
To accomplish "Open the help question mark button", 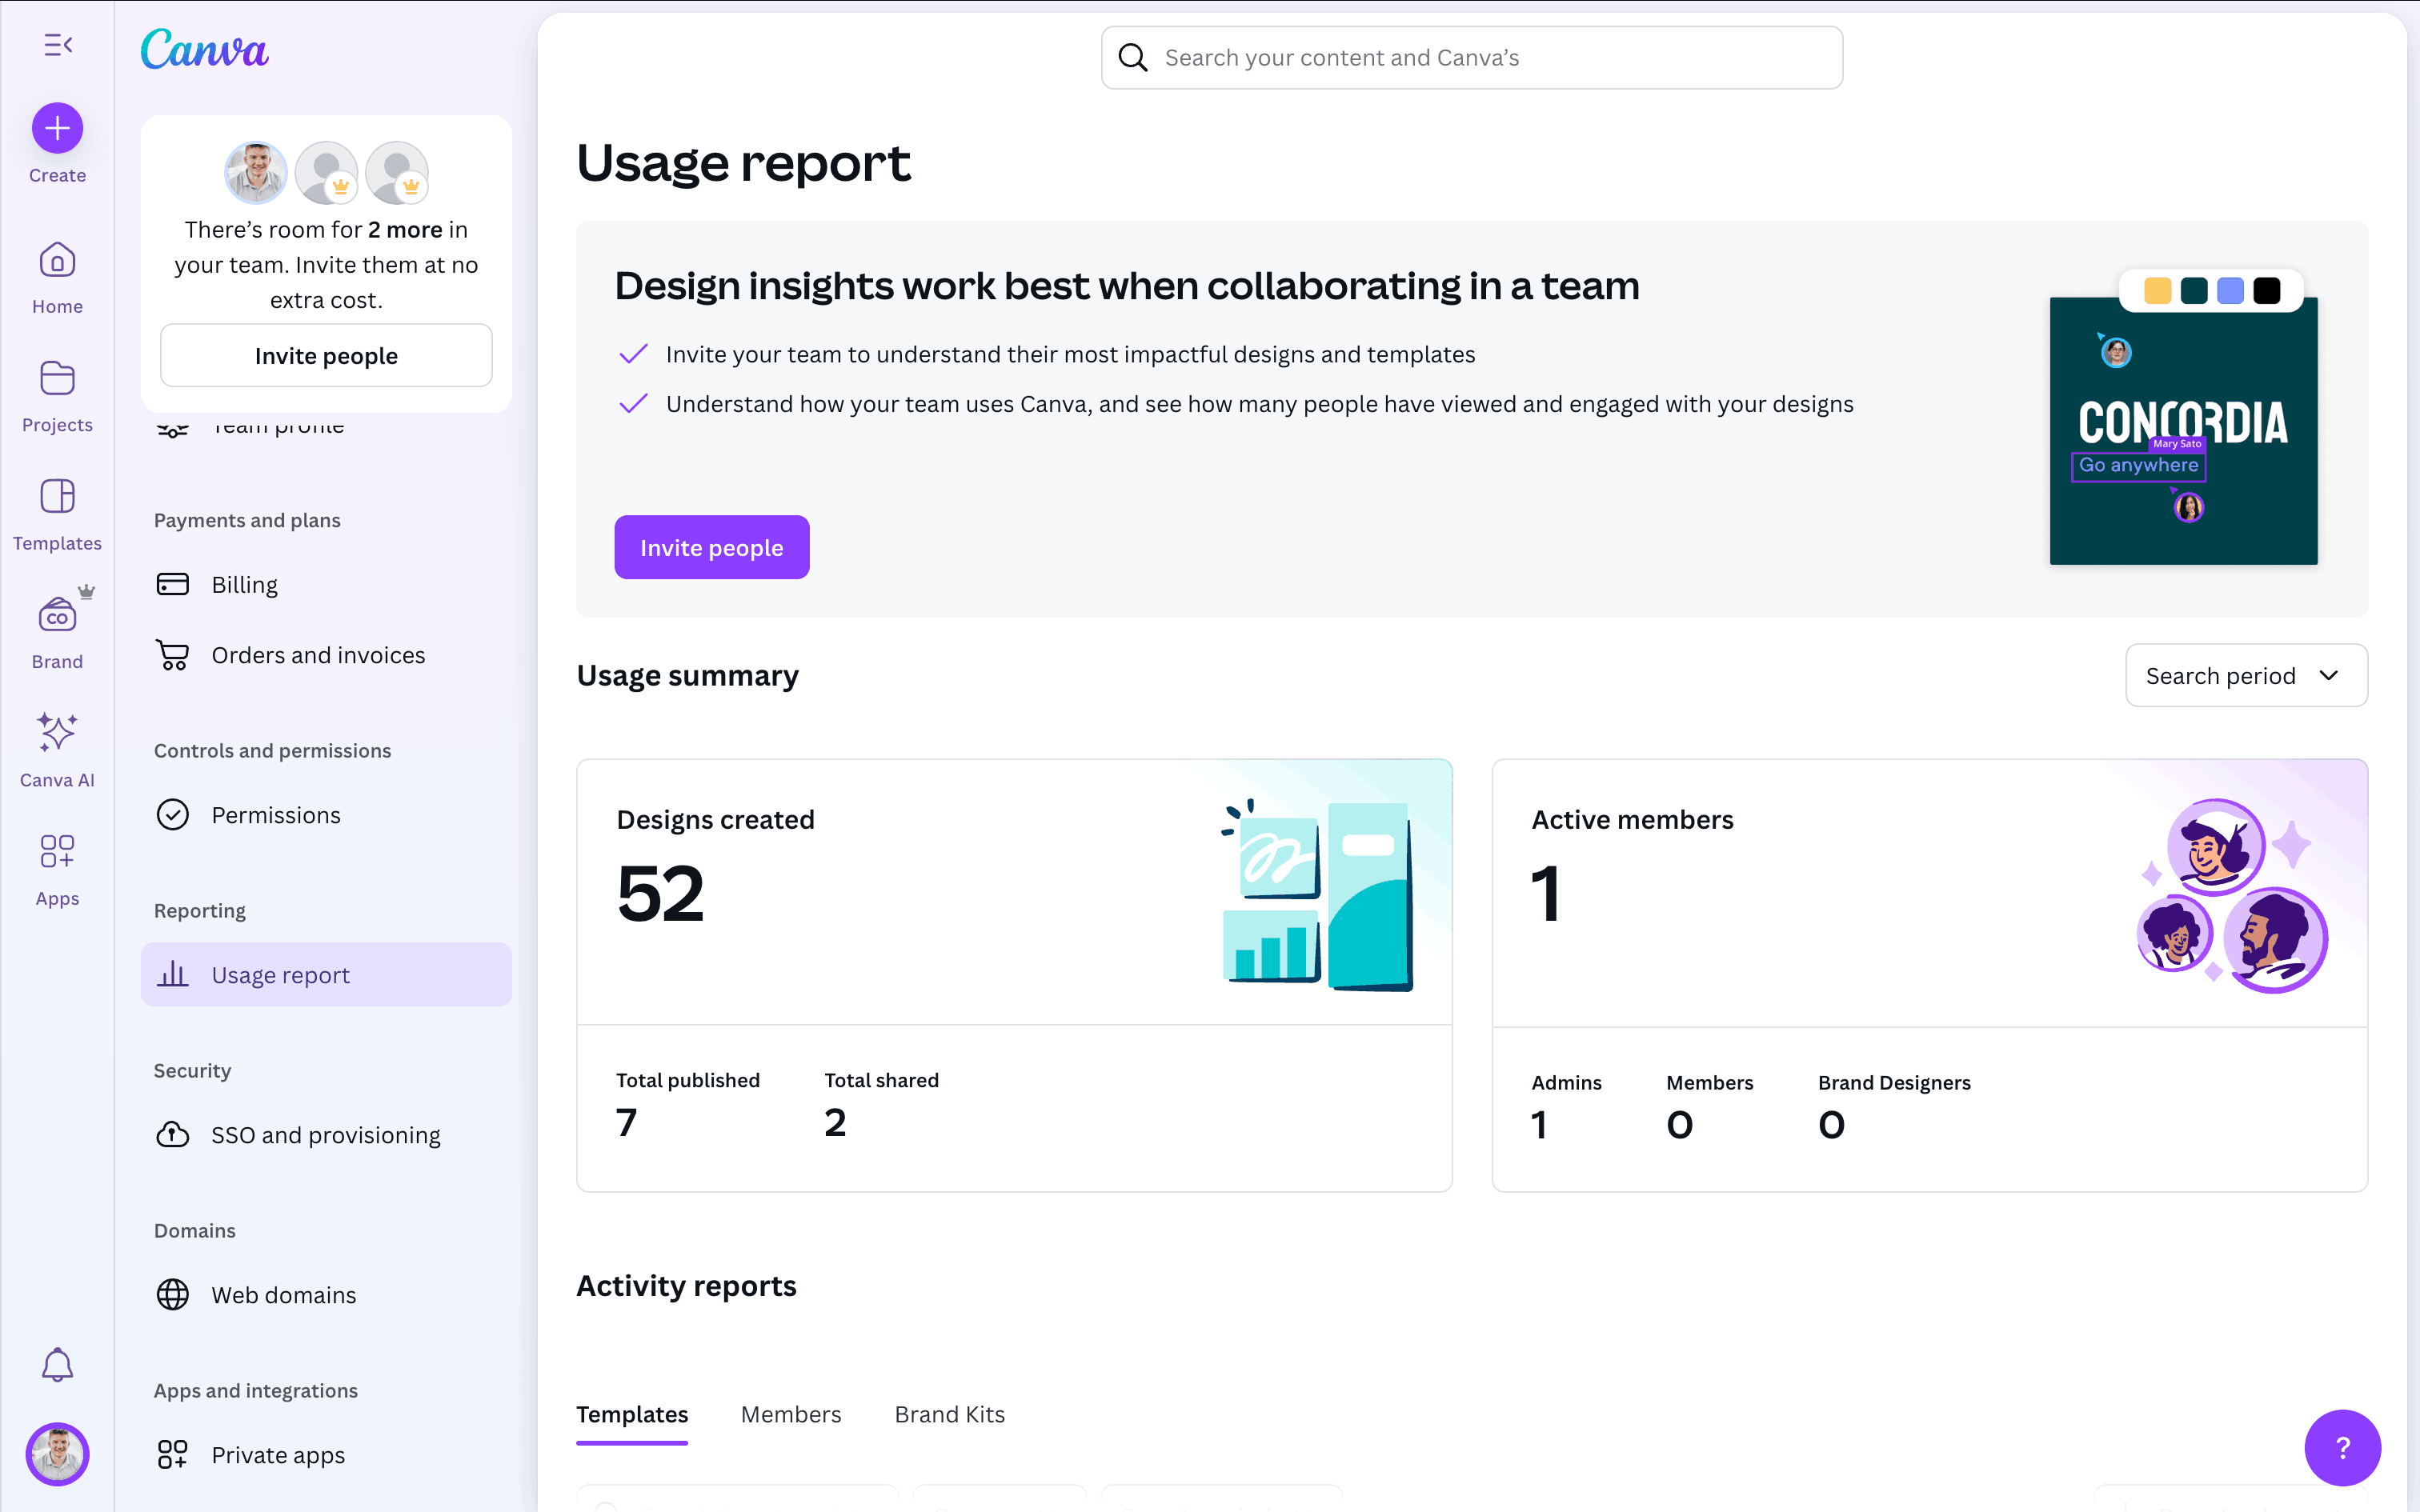I will 2342,1447.
